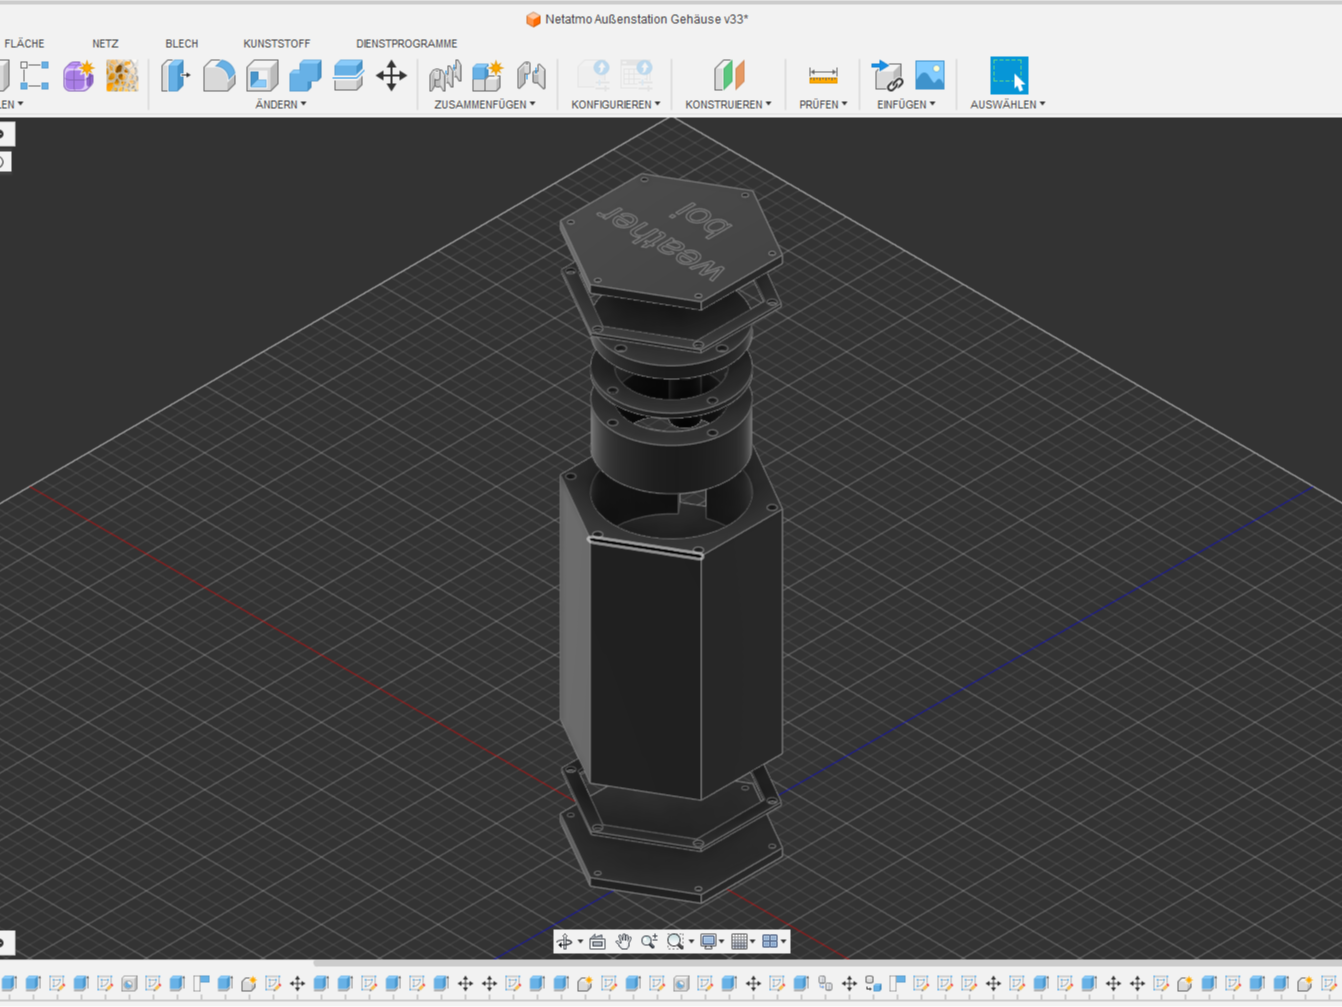The width and height of the screenshot is (1342, 1007).
Task: Open the ZUSAMMENFÜGEN dropdown menu
Action: pyautogui.click(x=484, y=104)
